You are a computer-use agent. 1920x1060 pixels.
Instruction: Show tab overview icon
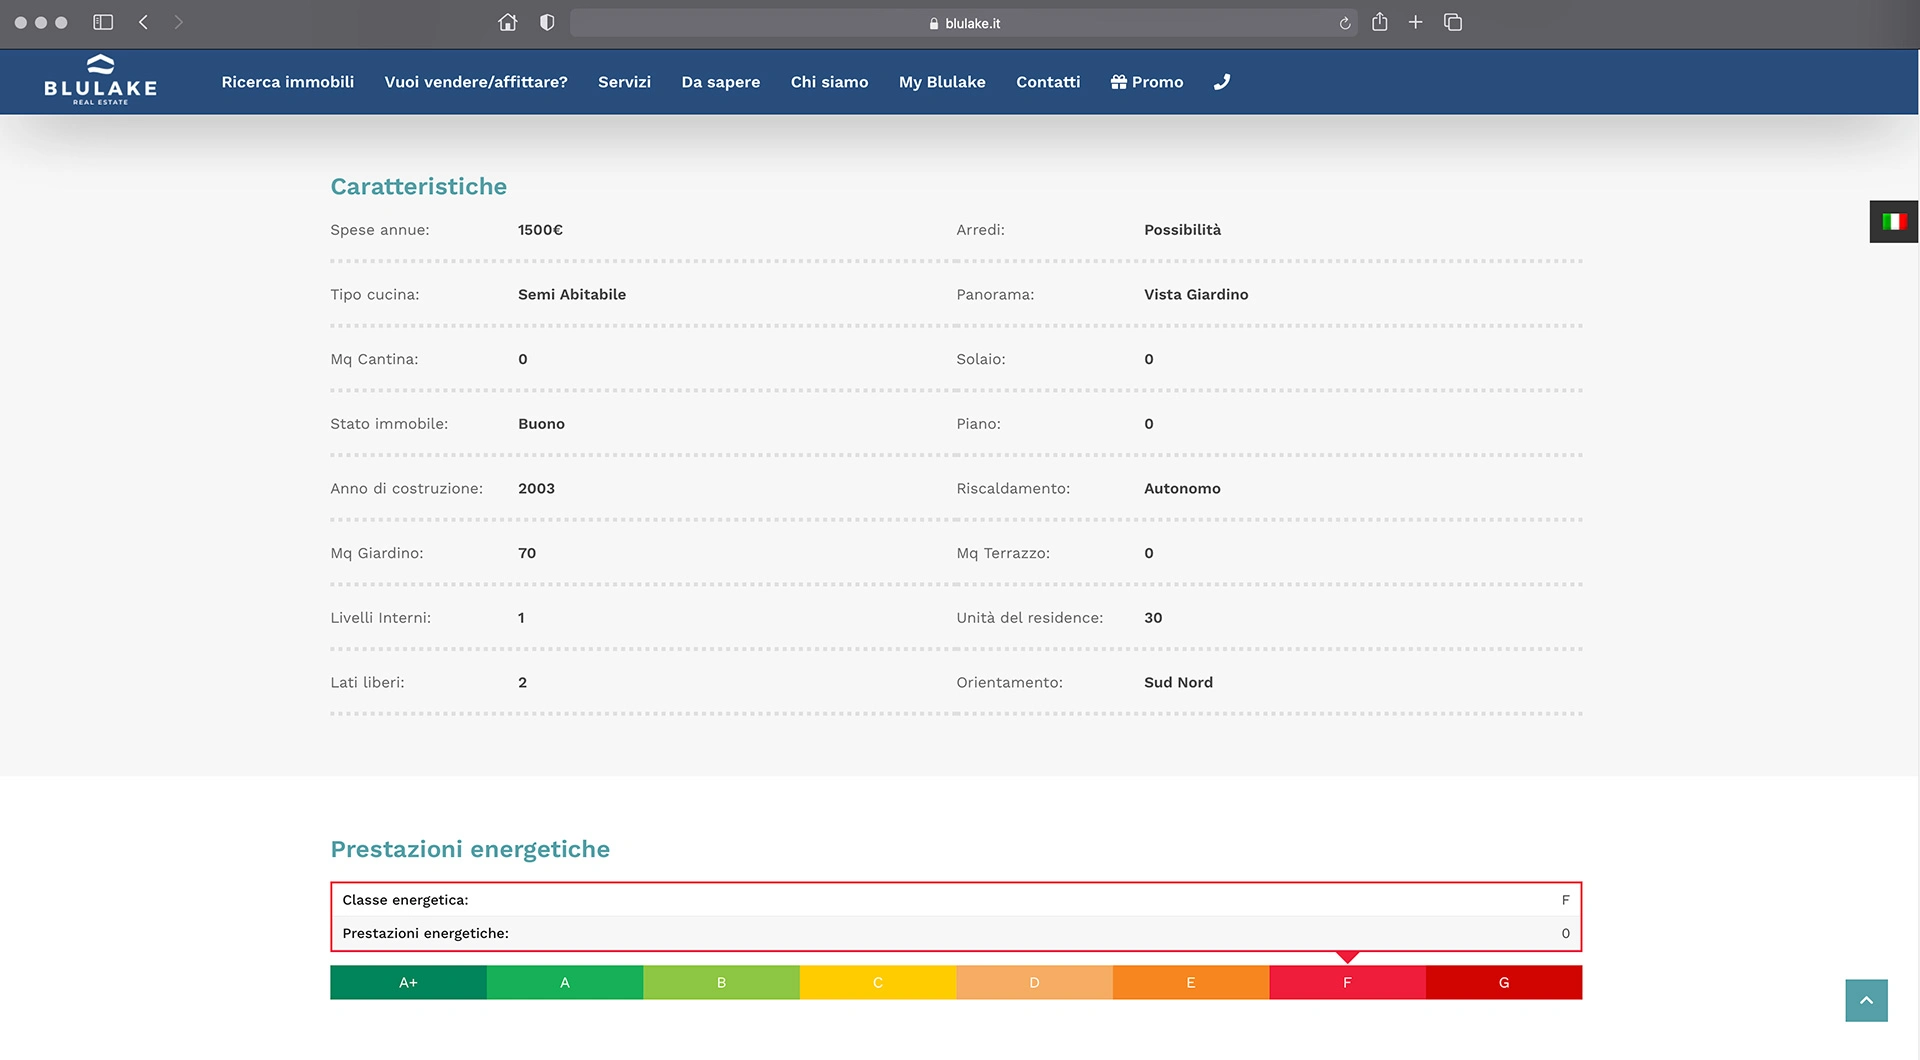[x=1453, y=22]
